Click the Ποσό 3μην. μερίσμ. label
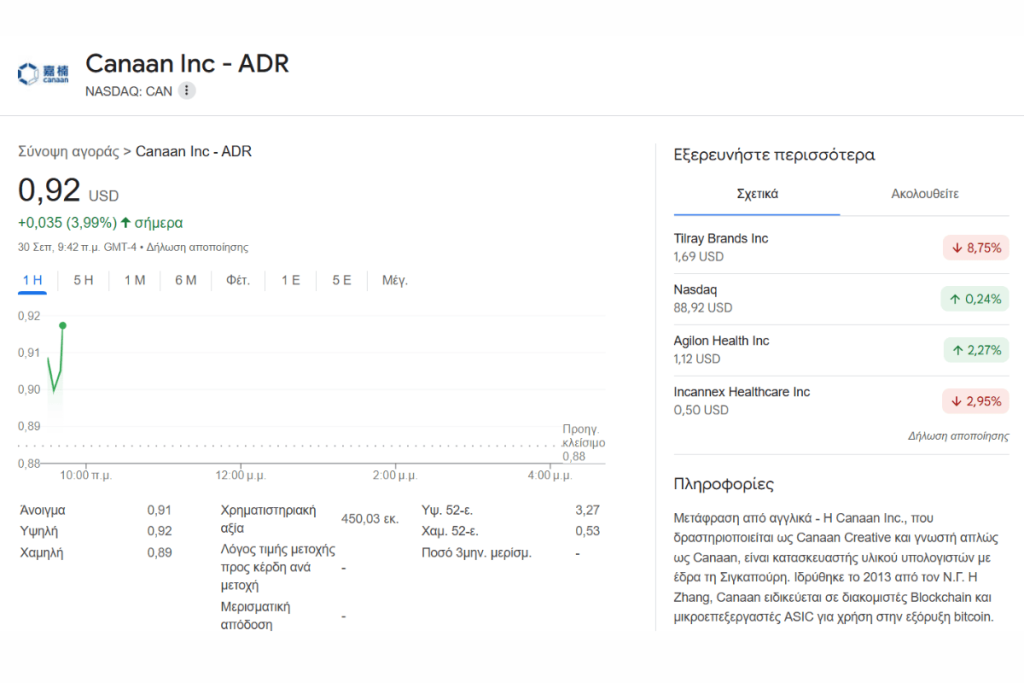 click(x=476, y=552)
